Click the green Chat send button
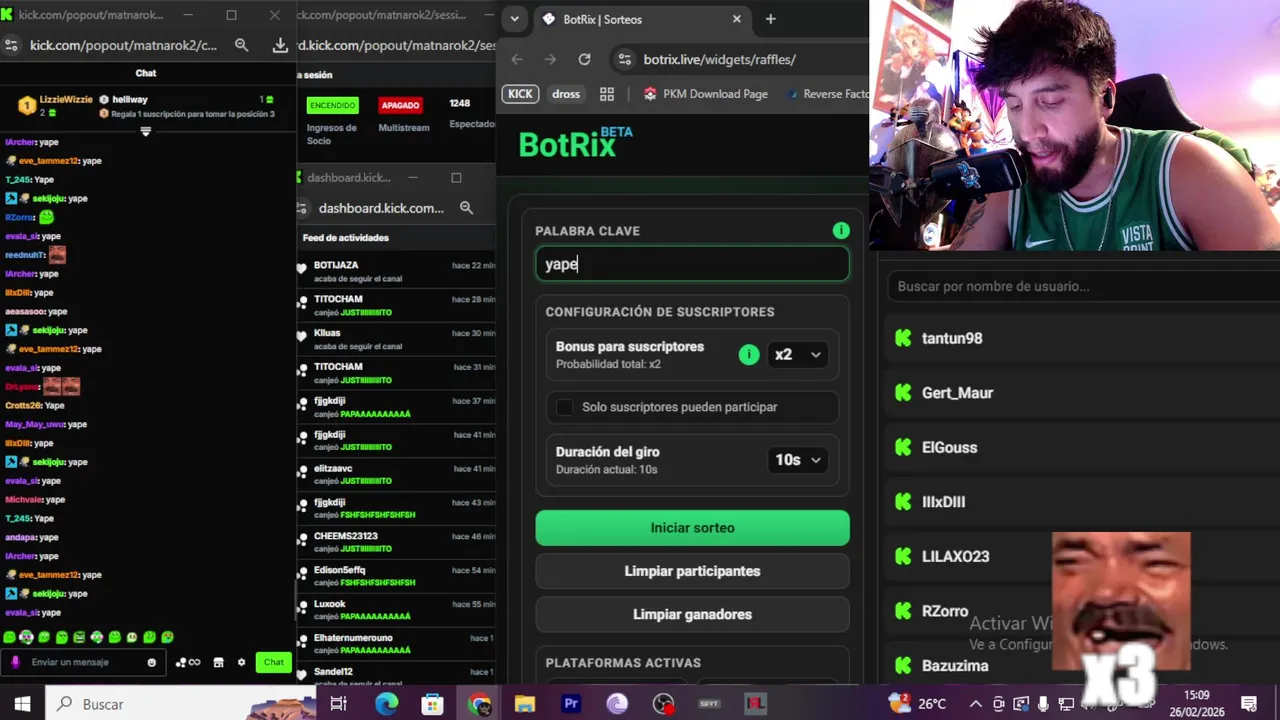 273,662
